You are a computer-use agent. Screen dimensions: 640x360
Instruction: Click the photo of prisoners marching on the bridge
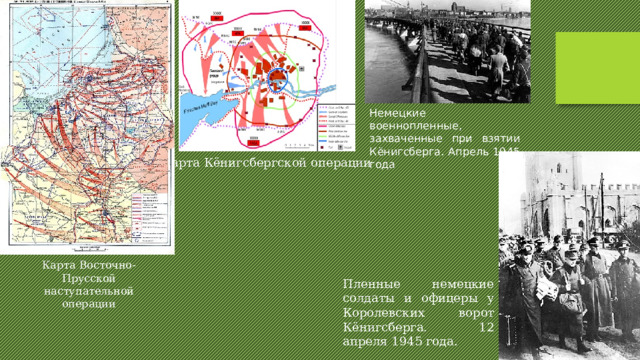click(x=447, y=51)
